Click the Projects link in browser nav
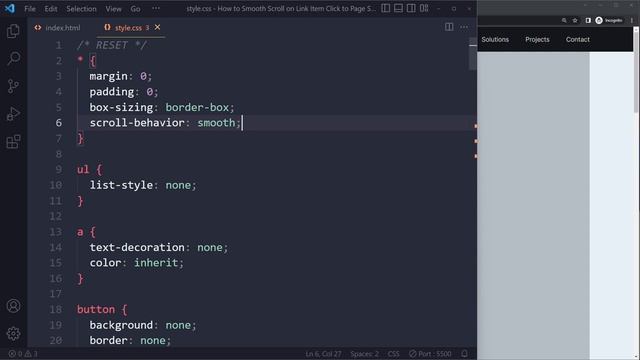 [x=537, y=40]
